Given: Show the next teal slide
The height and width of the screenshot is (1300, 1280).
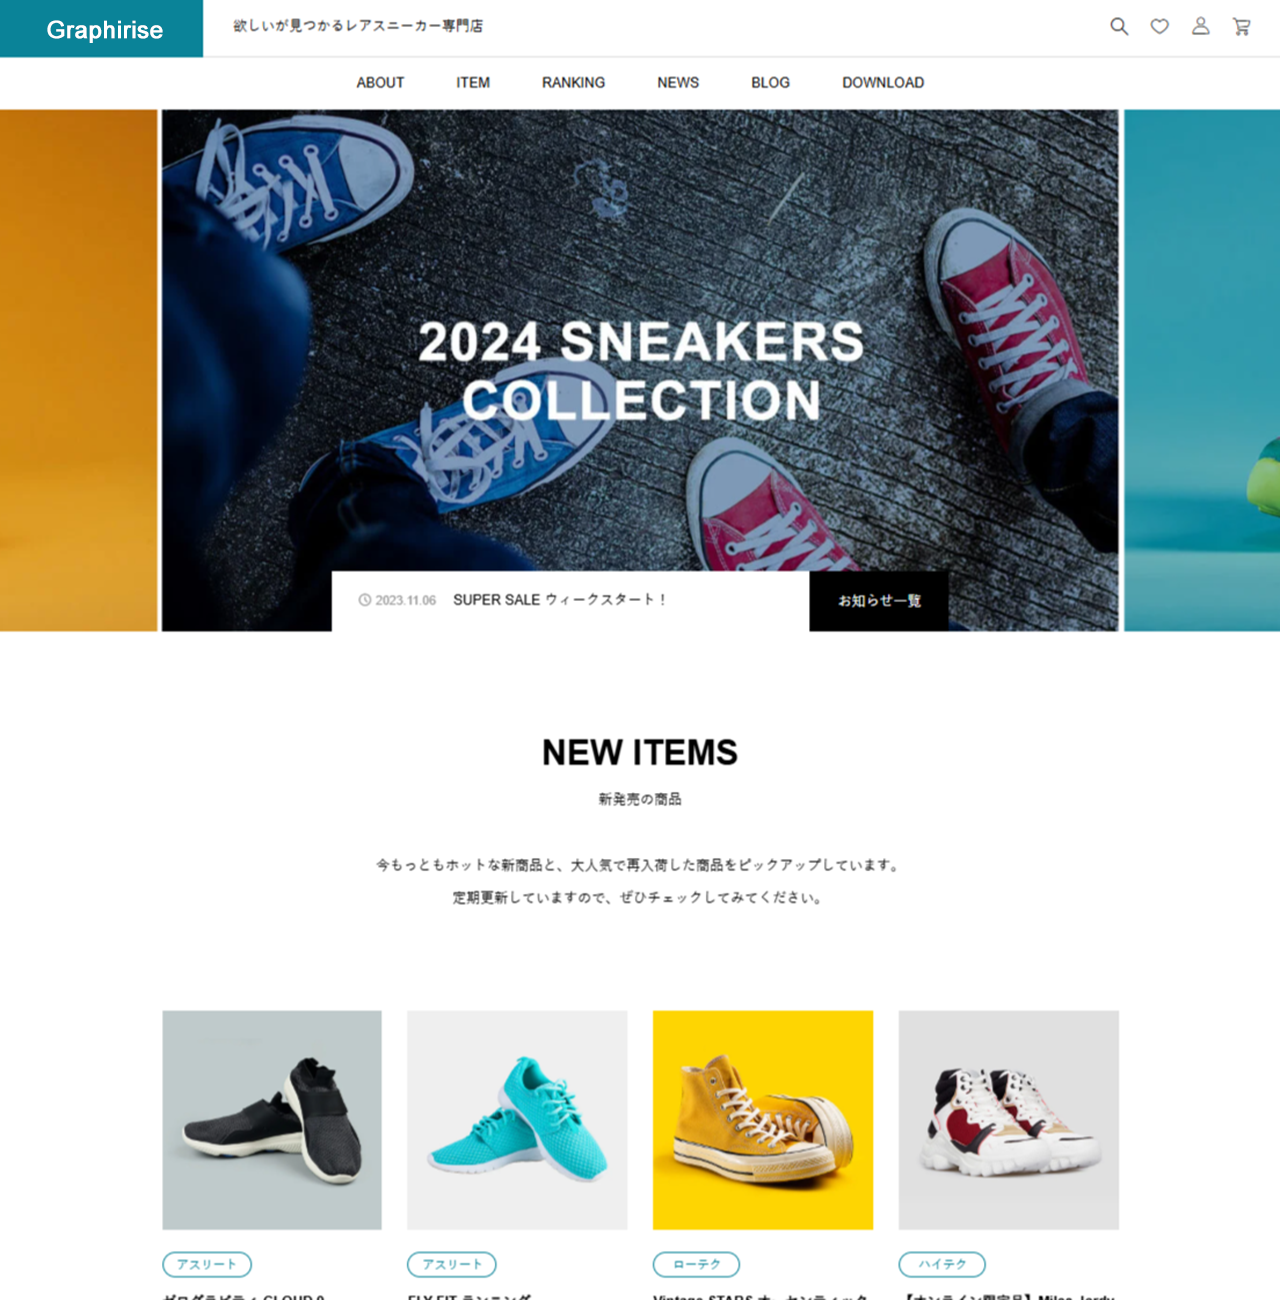Looking at the screenshot, I should [1202, 370].
